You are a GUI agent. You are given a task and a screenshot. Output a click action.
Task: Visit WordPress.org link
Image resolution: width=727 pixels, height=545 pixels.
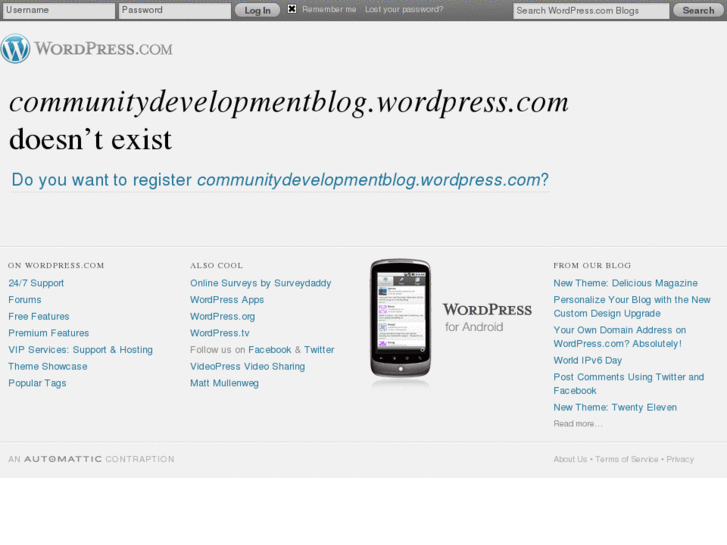click(223, 316)
